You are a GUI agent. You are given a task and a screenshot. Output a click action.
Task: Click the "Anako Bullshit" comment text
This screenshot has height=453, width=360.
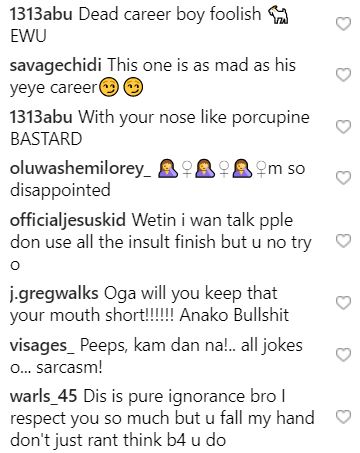(x=234, y=315)
